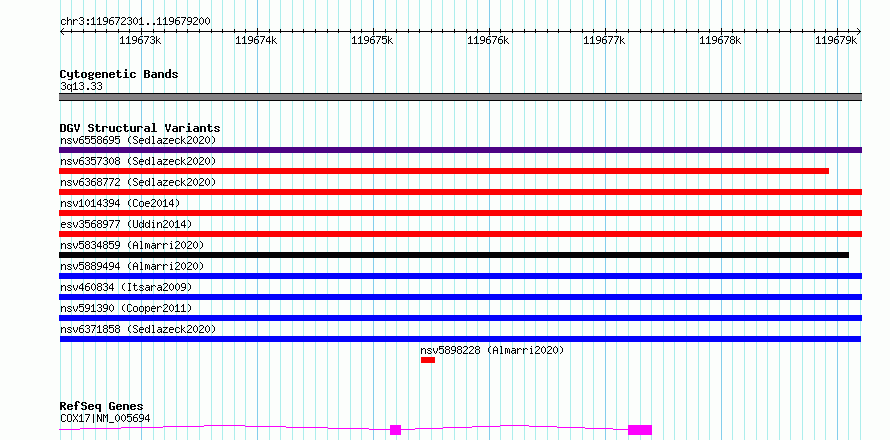Click the 119678k ruler mark
The image size is (890, 440).
(720, 40)
